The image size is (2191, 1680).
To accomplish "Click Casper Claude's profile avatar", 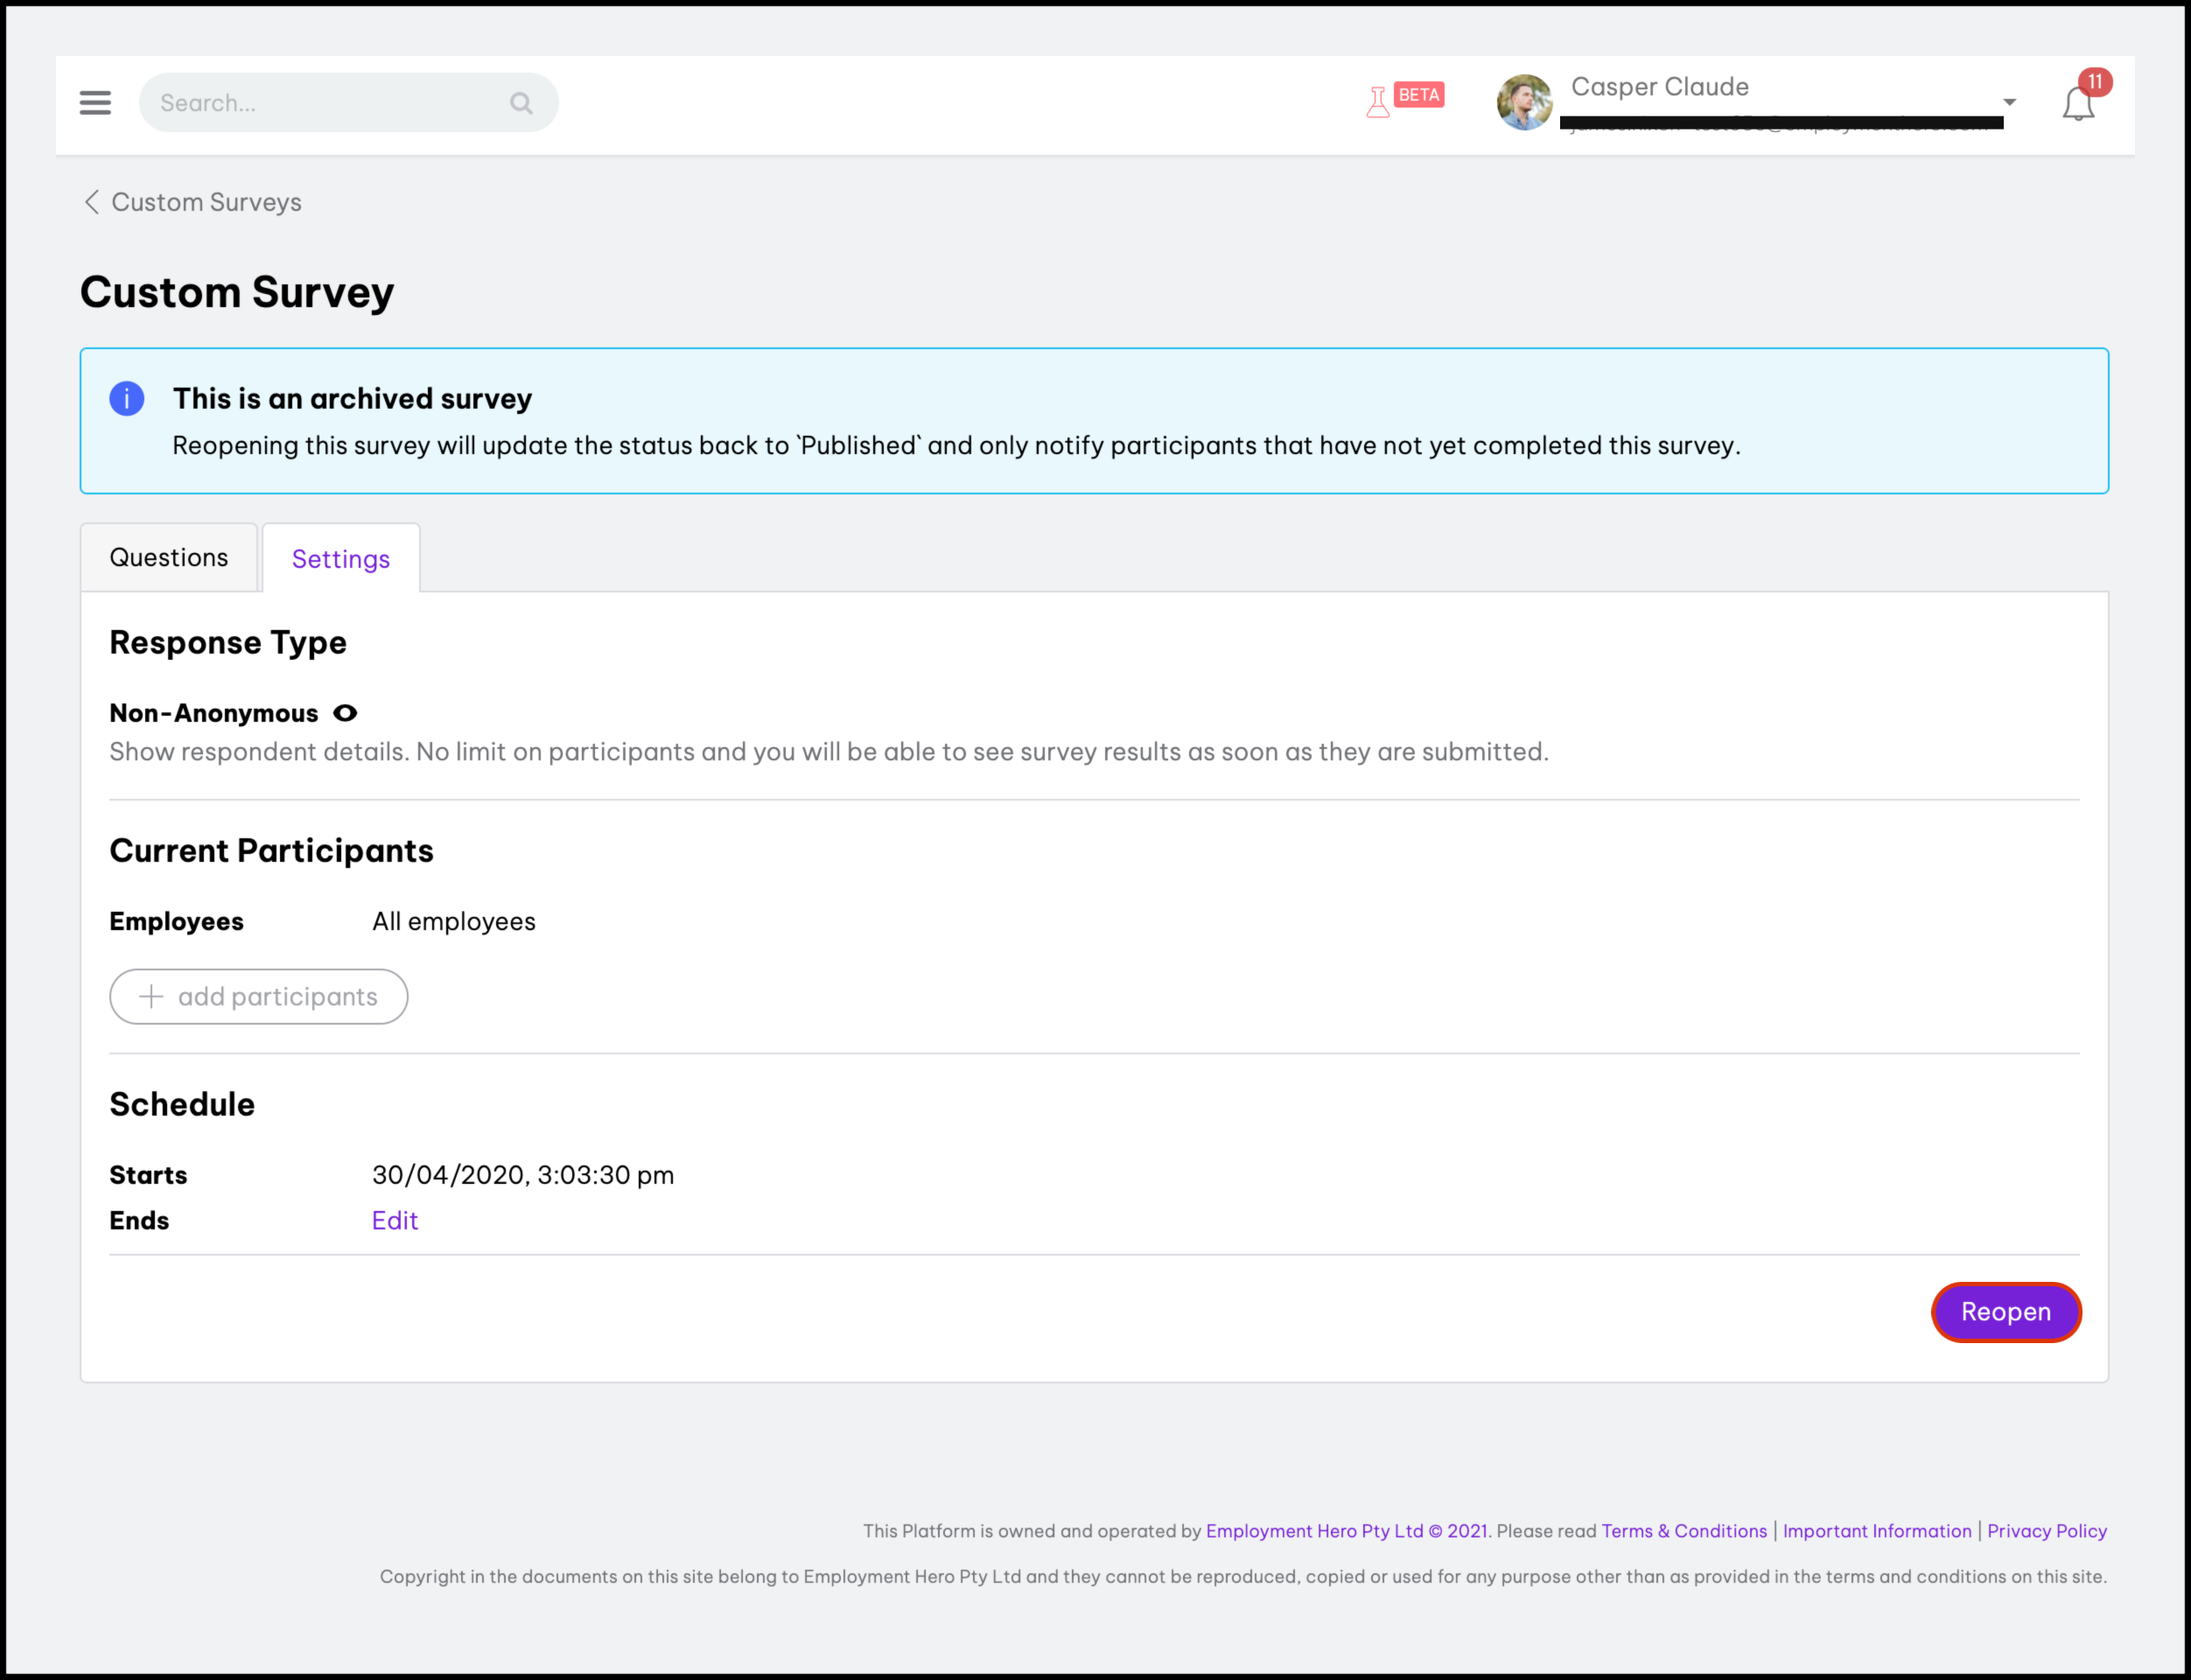I will (1524, 102).
